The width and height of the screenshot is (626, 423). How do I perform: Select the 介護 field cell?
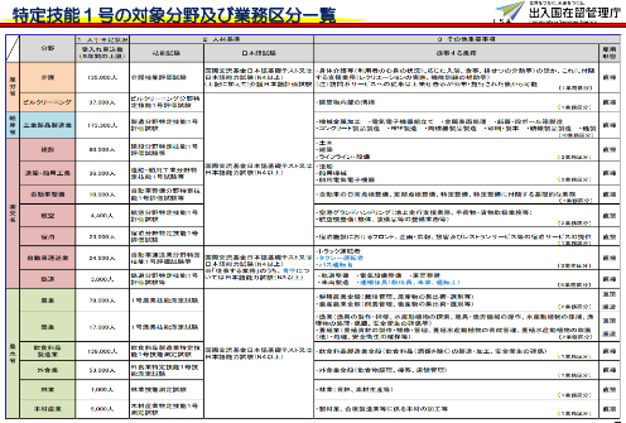coord(48,77)
